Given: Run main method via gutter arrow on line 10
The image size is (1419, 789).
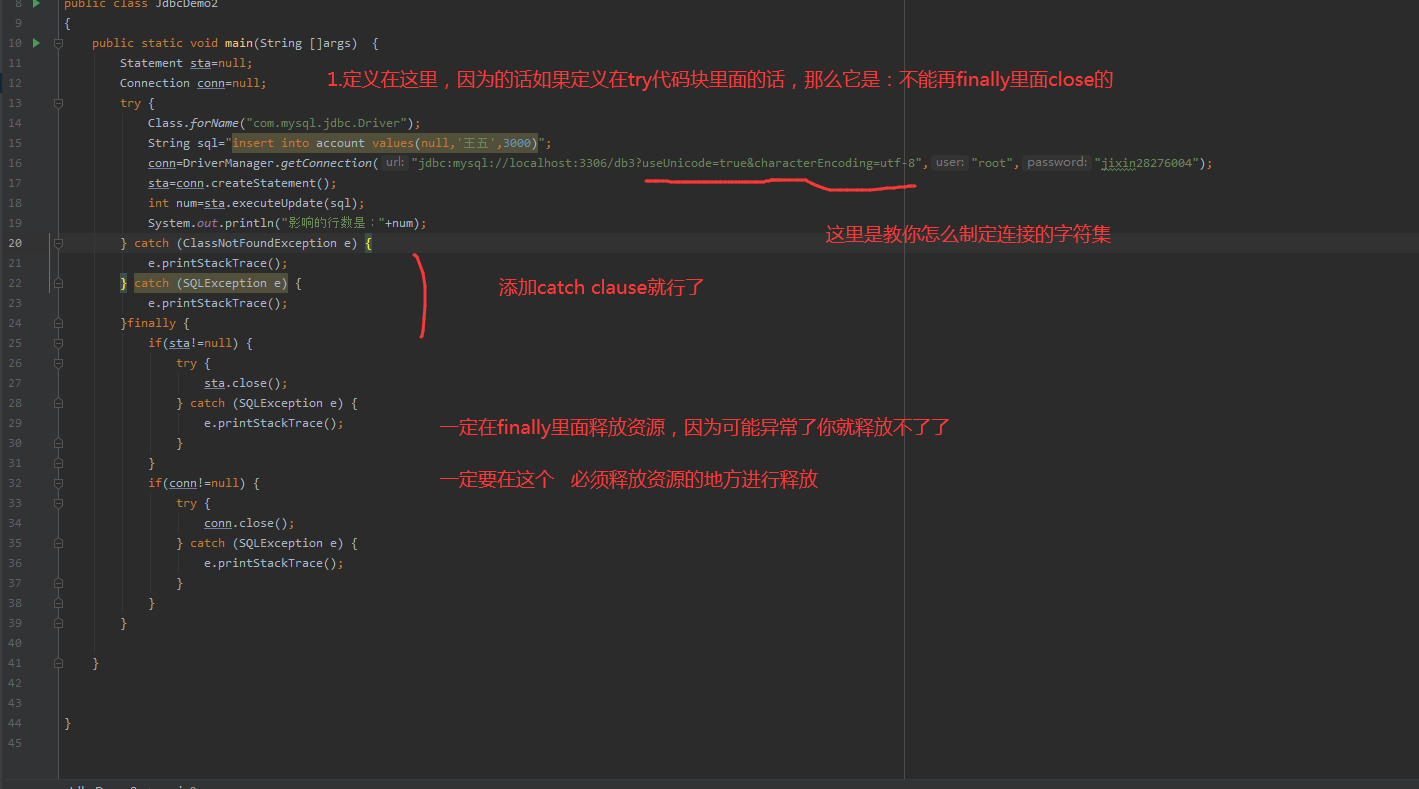Looking at the screenshot, I should pyautogui.click(x=37, y=43).
